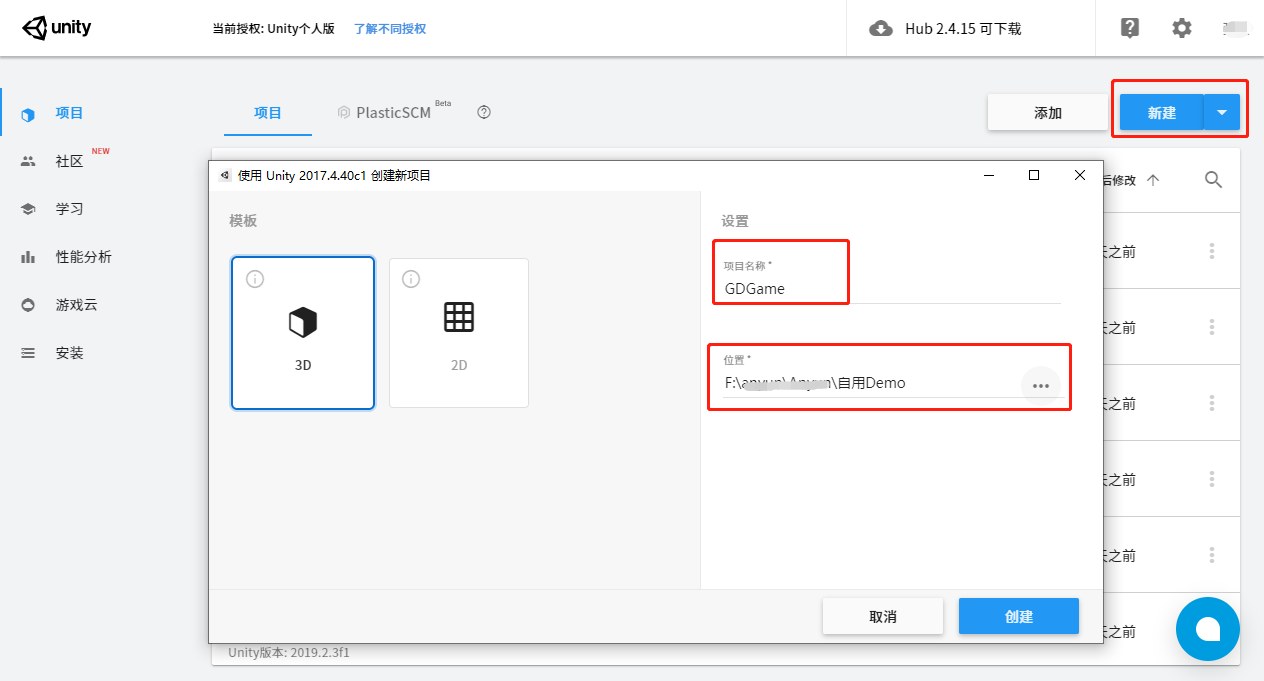This screenshot has height=681, width=1264.
Task: Open more options for fourth project row
Action: tap(1212, 479)
